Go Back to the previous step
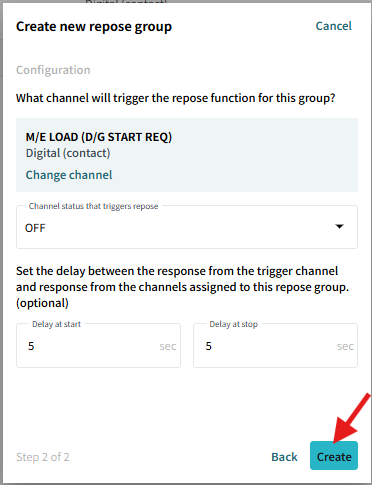This screenshot has height=485, width=372. (284, 457)
